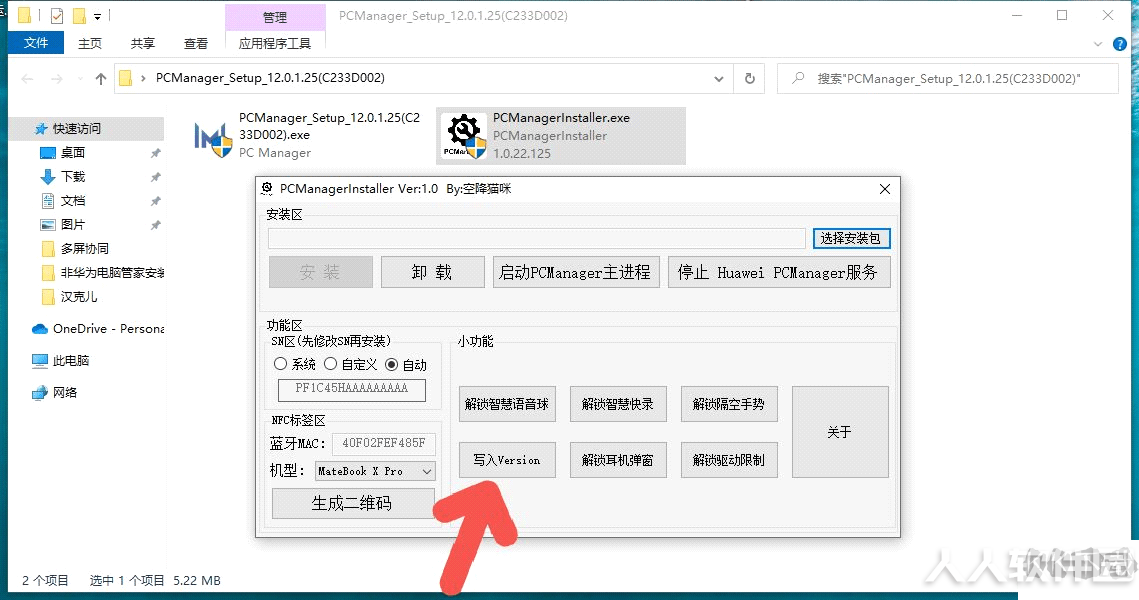Viewport: 1139px width, 600px height.
Task: Select 网络 in navigation pane
Action: tap(65, 392)
